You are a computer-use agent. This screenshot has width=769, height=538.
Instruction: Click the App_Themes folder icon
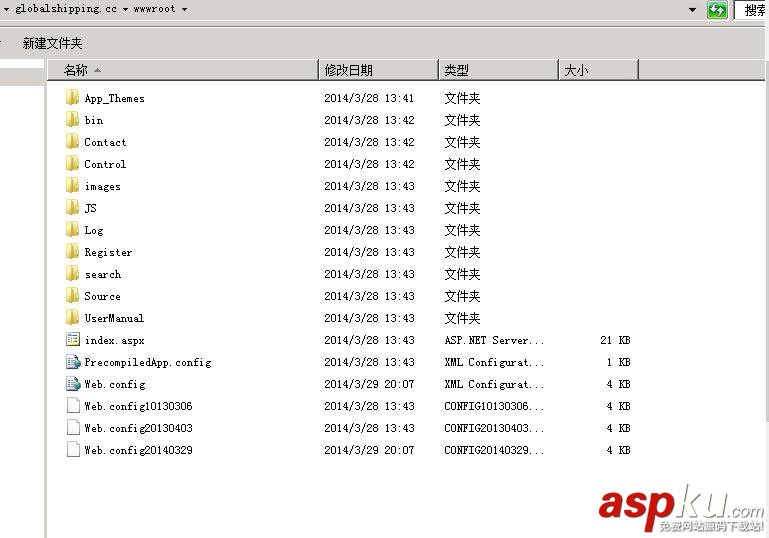pyautogui.click(x=73, y=98)
